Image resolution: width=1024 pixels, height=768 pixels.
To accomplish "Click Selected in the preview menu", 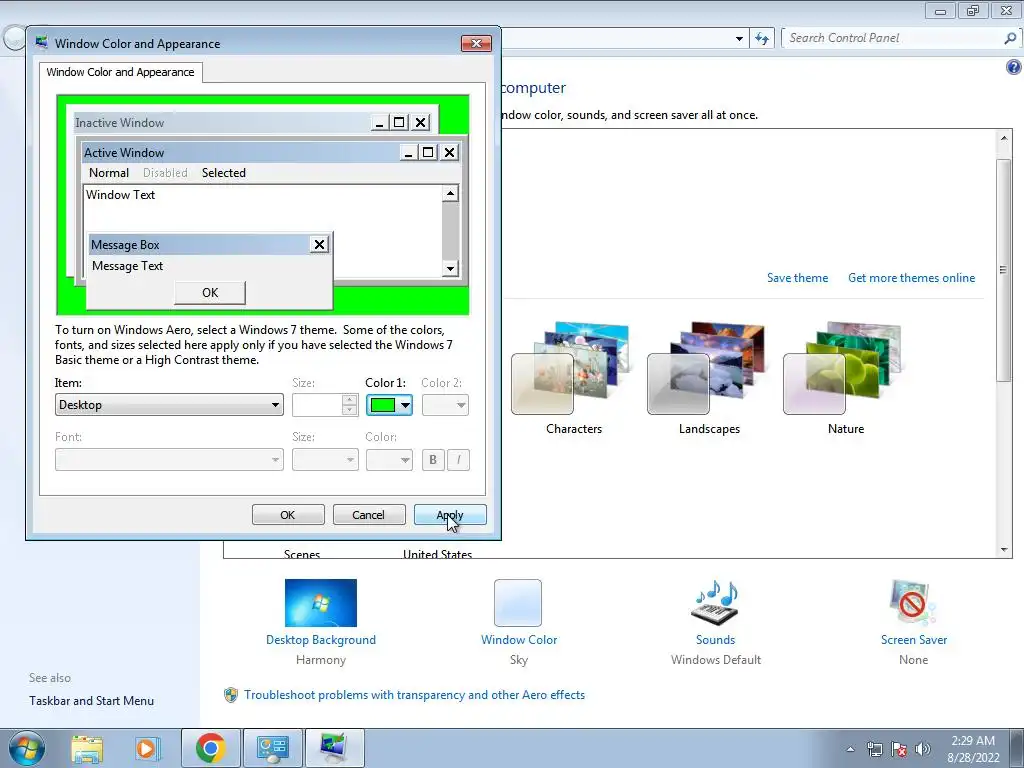I will pos(223,172).
